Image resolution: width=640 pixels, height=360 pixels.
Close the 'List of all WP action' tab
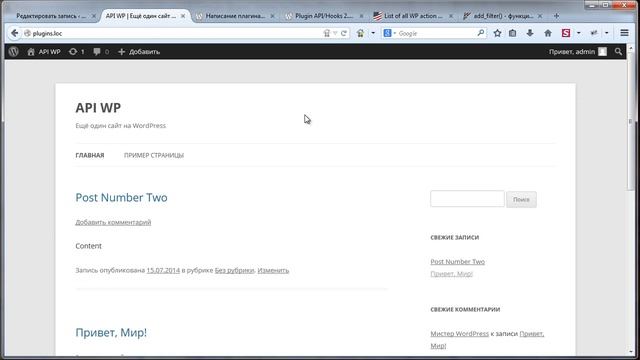click(x=451, y=16)
